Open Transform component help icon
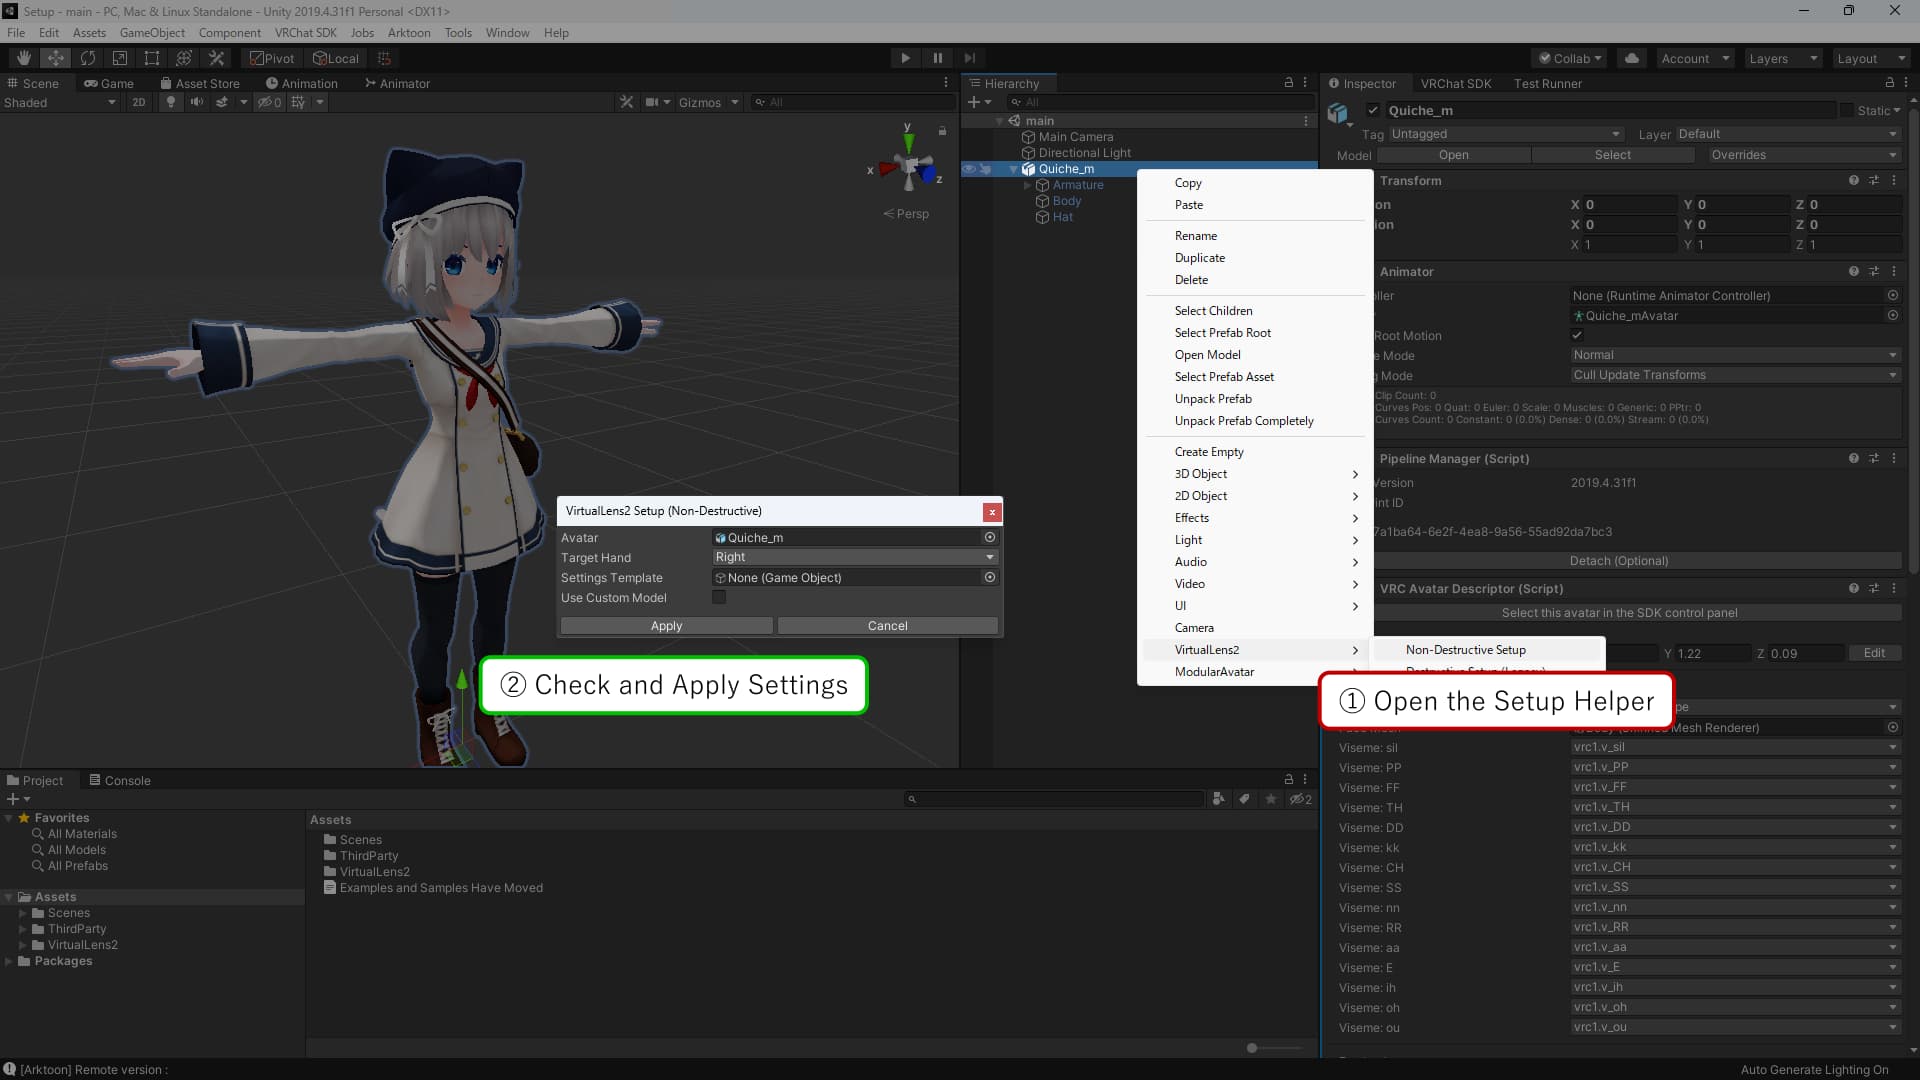The height and width of the screenshot is (1080, 1920). 1854,181
